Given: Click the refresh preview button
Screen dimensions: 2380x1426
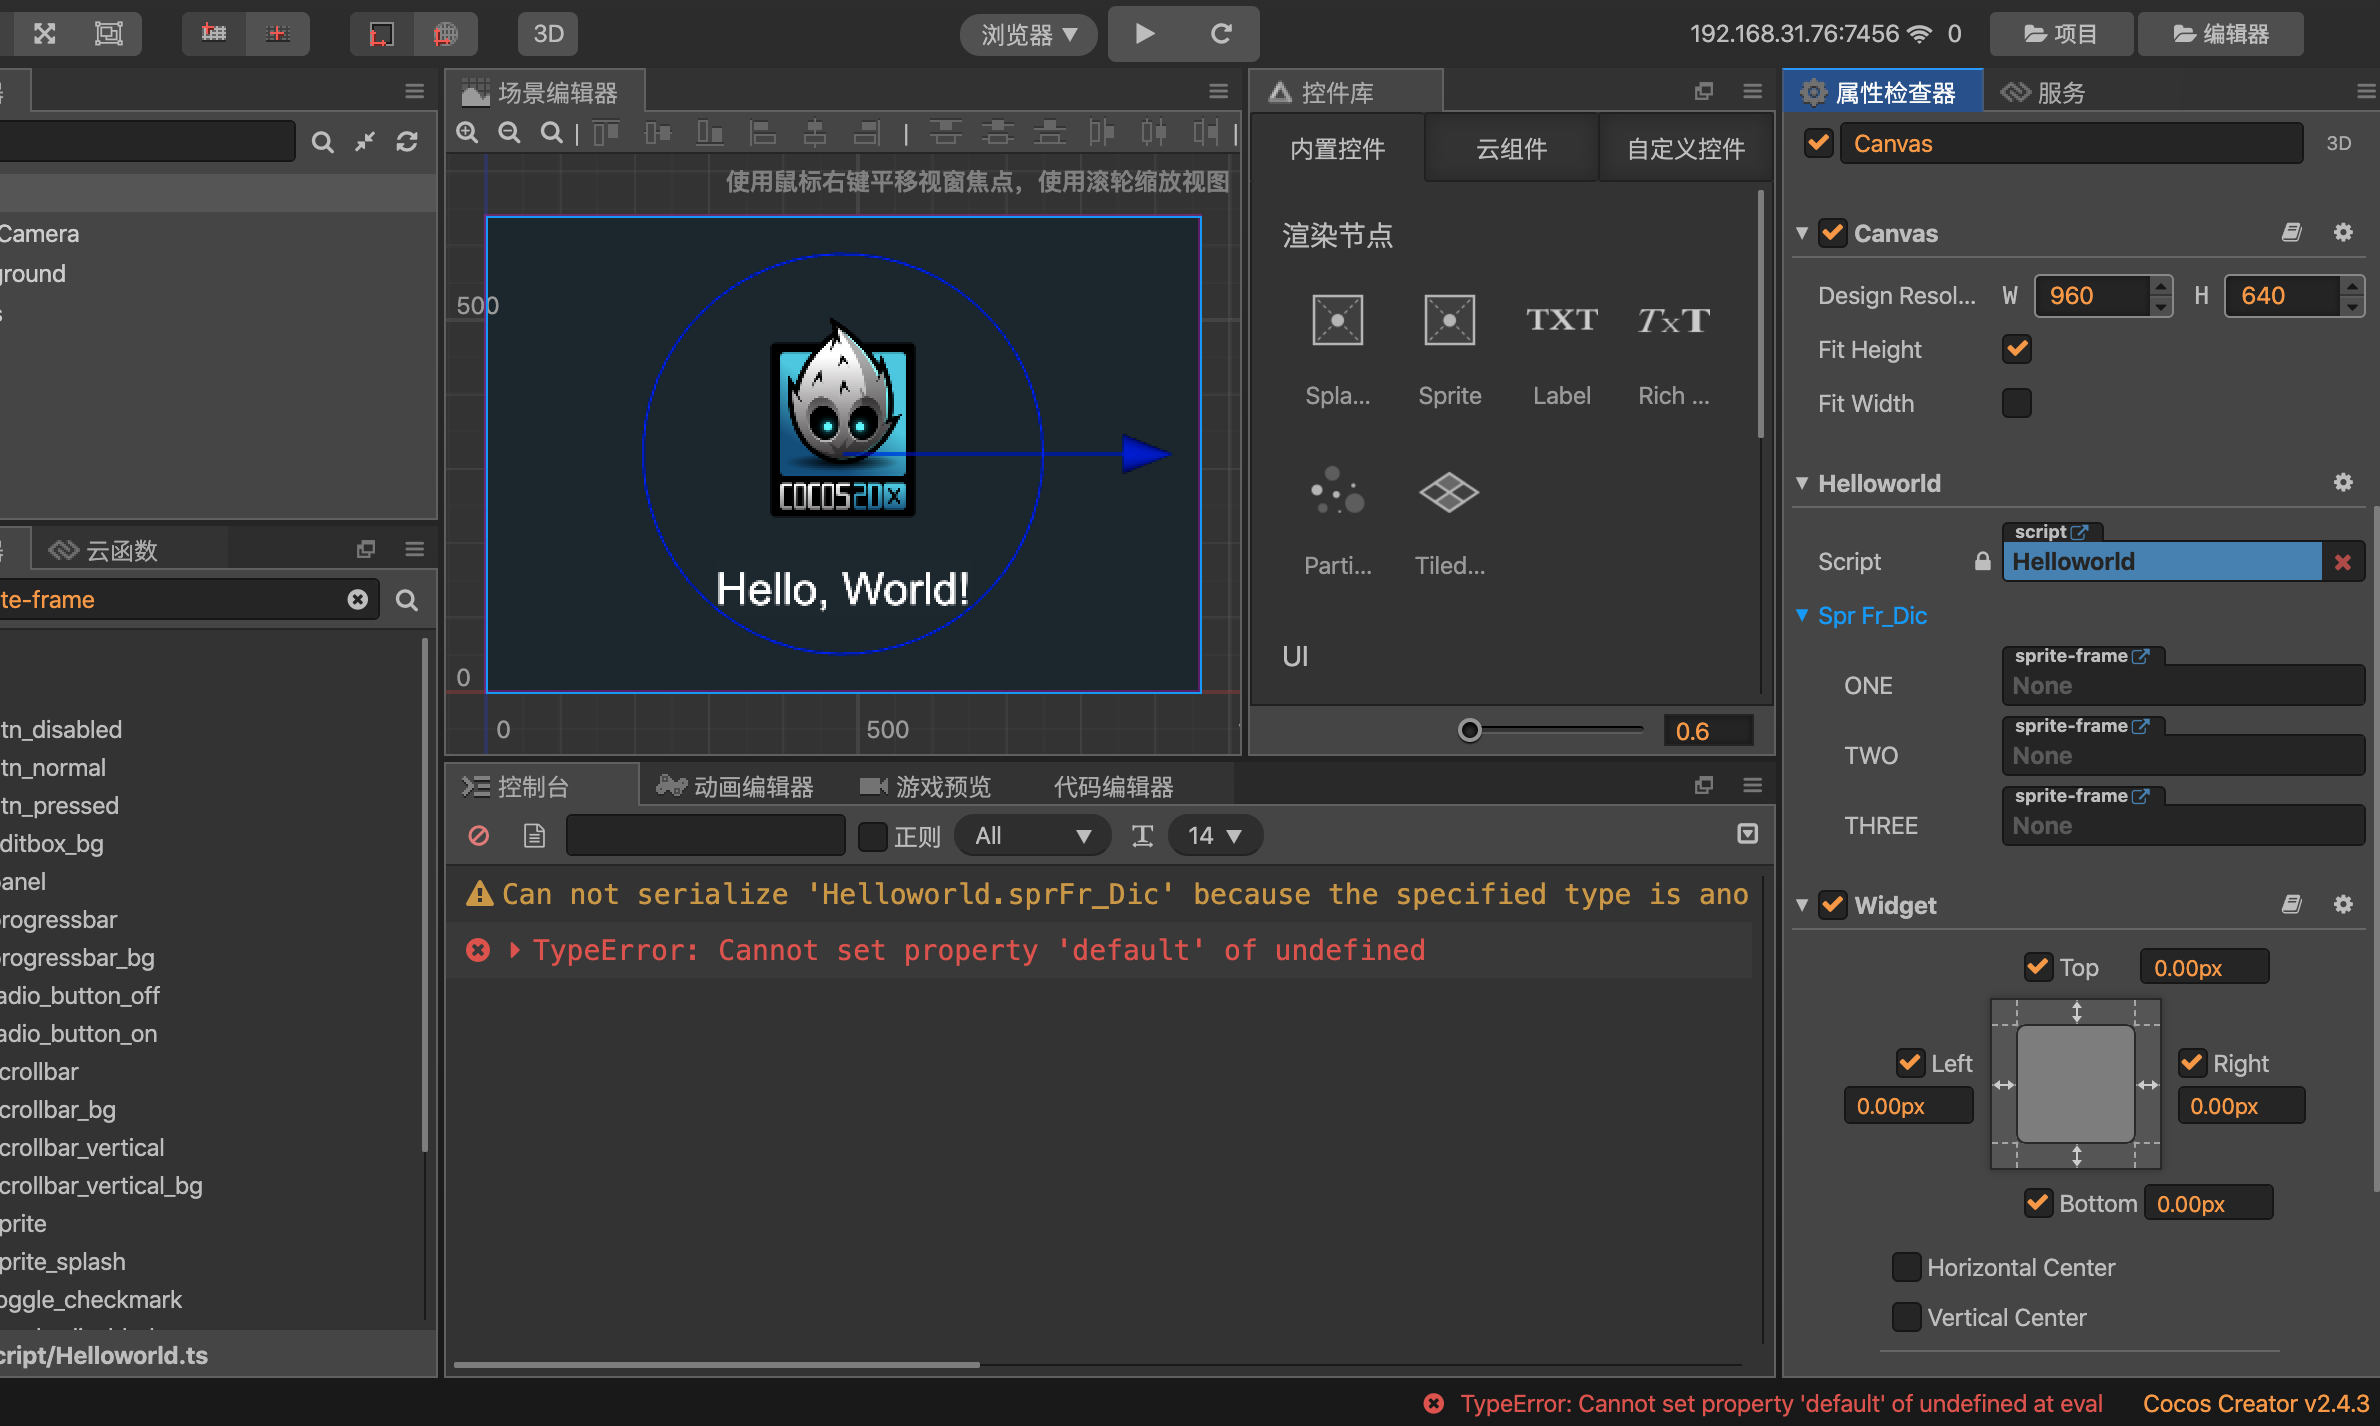Looking at the screenshot, I should [1220, 34].
